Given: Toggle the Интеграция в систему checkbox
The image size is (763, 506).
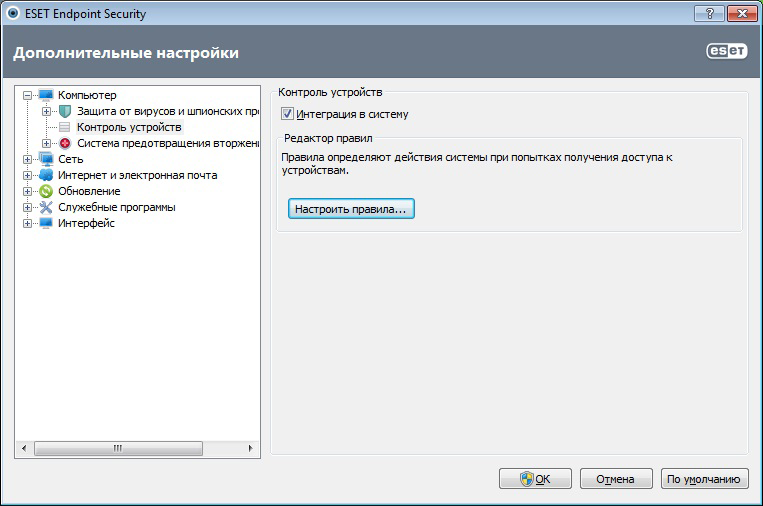Looking at the screenshot, I should 287,114.
